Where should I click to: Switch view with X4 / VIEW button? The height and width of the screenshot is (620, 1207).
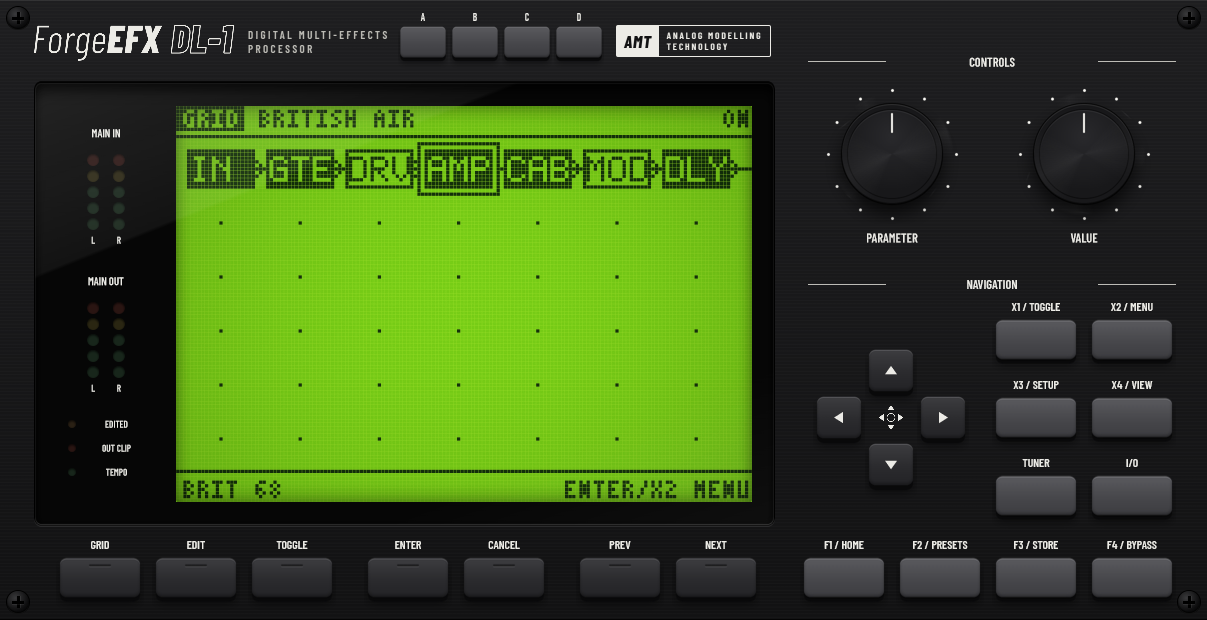(1132, 417)
